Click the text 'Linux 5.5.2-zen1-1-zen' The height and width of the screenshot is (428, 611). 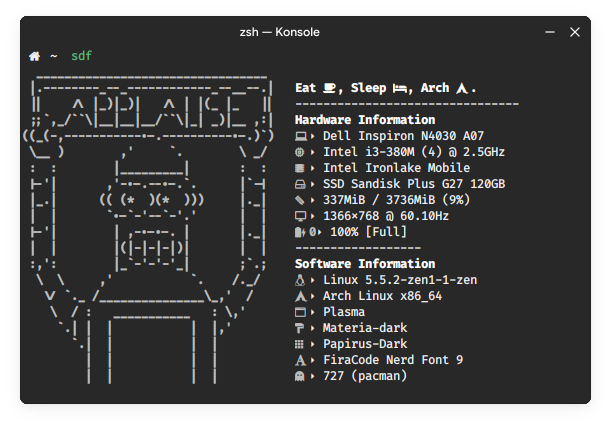click(400, 280)
